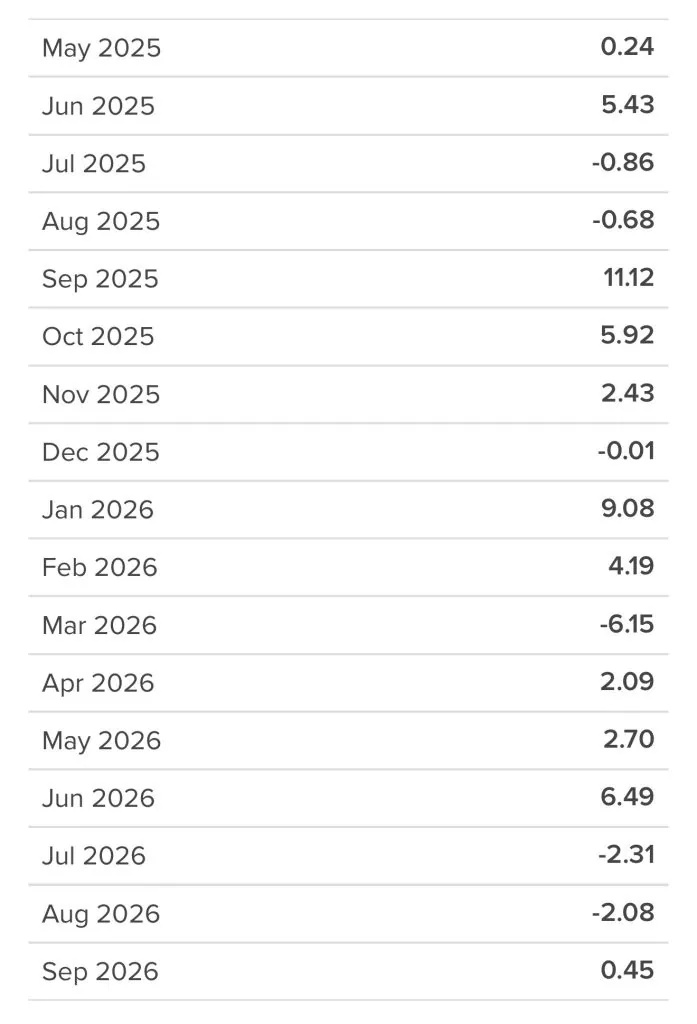Select the May 2025 row label

tap(101, 49)
